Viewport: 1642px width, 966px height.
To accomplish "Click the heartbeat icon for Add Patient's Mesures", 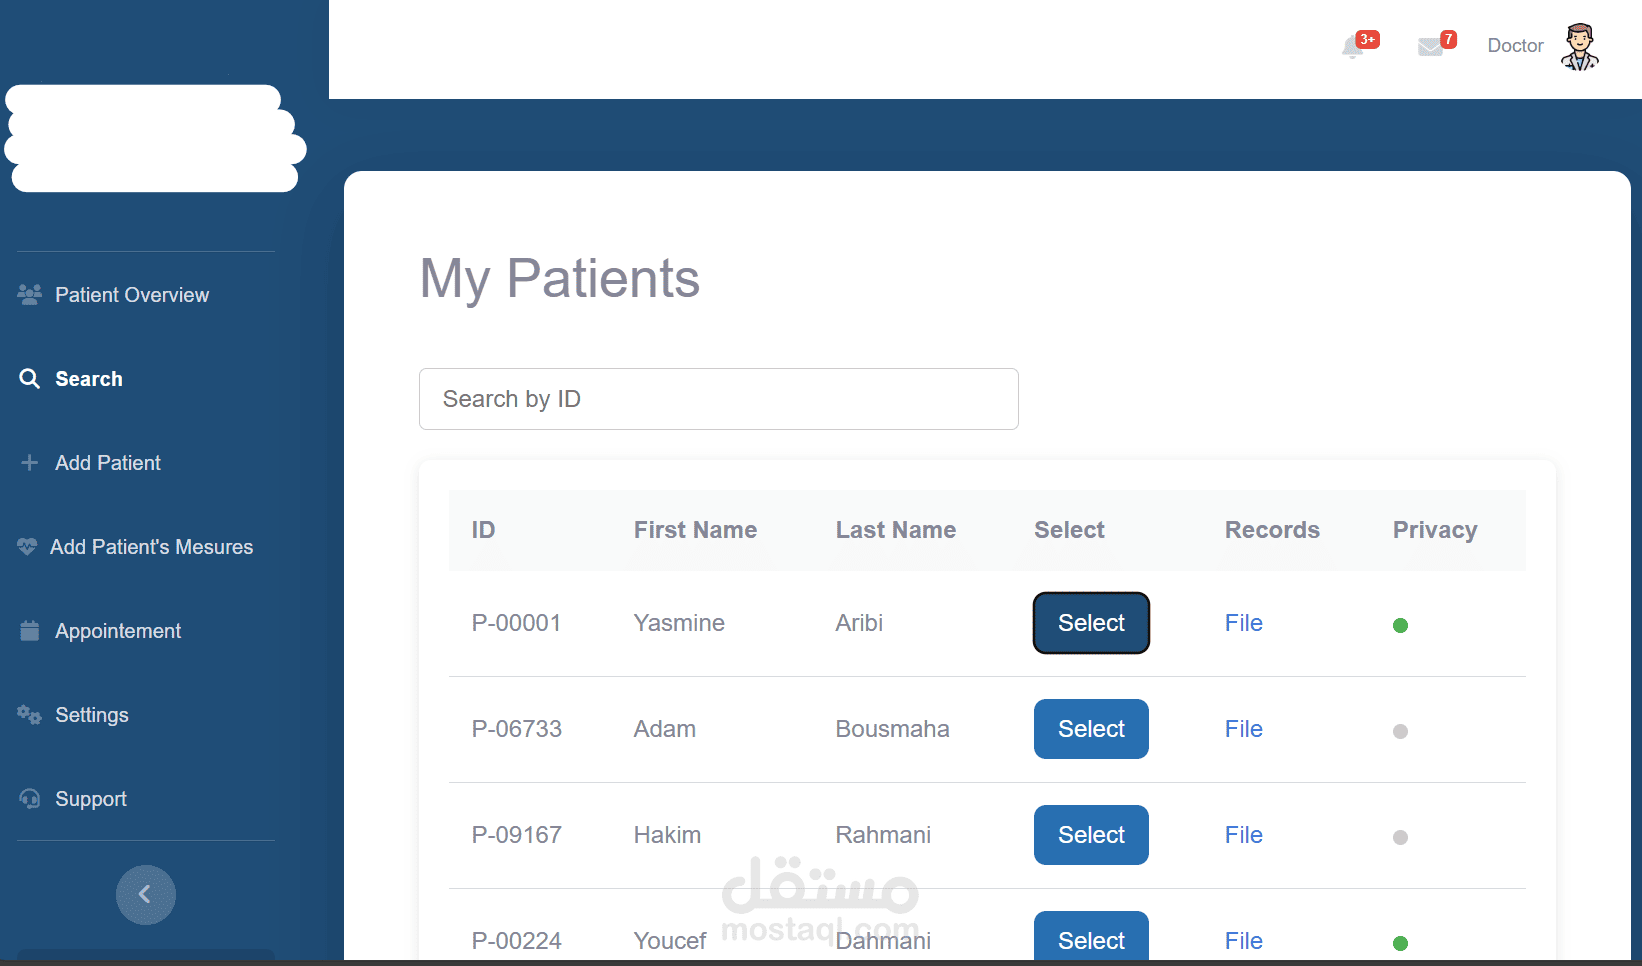I will click(27, 546).
